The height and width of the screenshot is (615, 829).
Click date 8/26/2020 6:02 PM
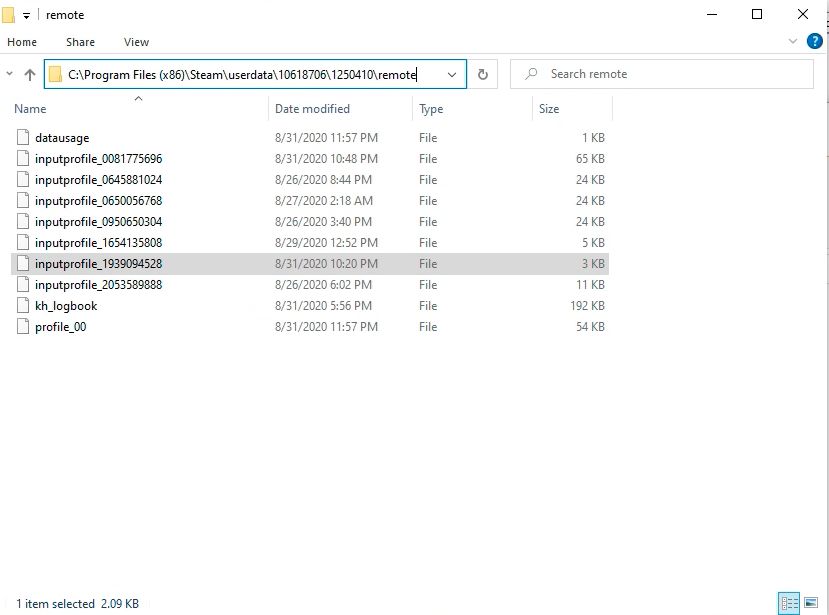click(323, 285)
